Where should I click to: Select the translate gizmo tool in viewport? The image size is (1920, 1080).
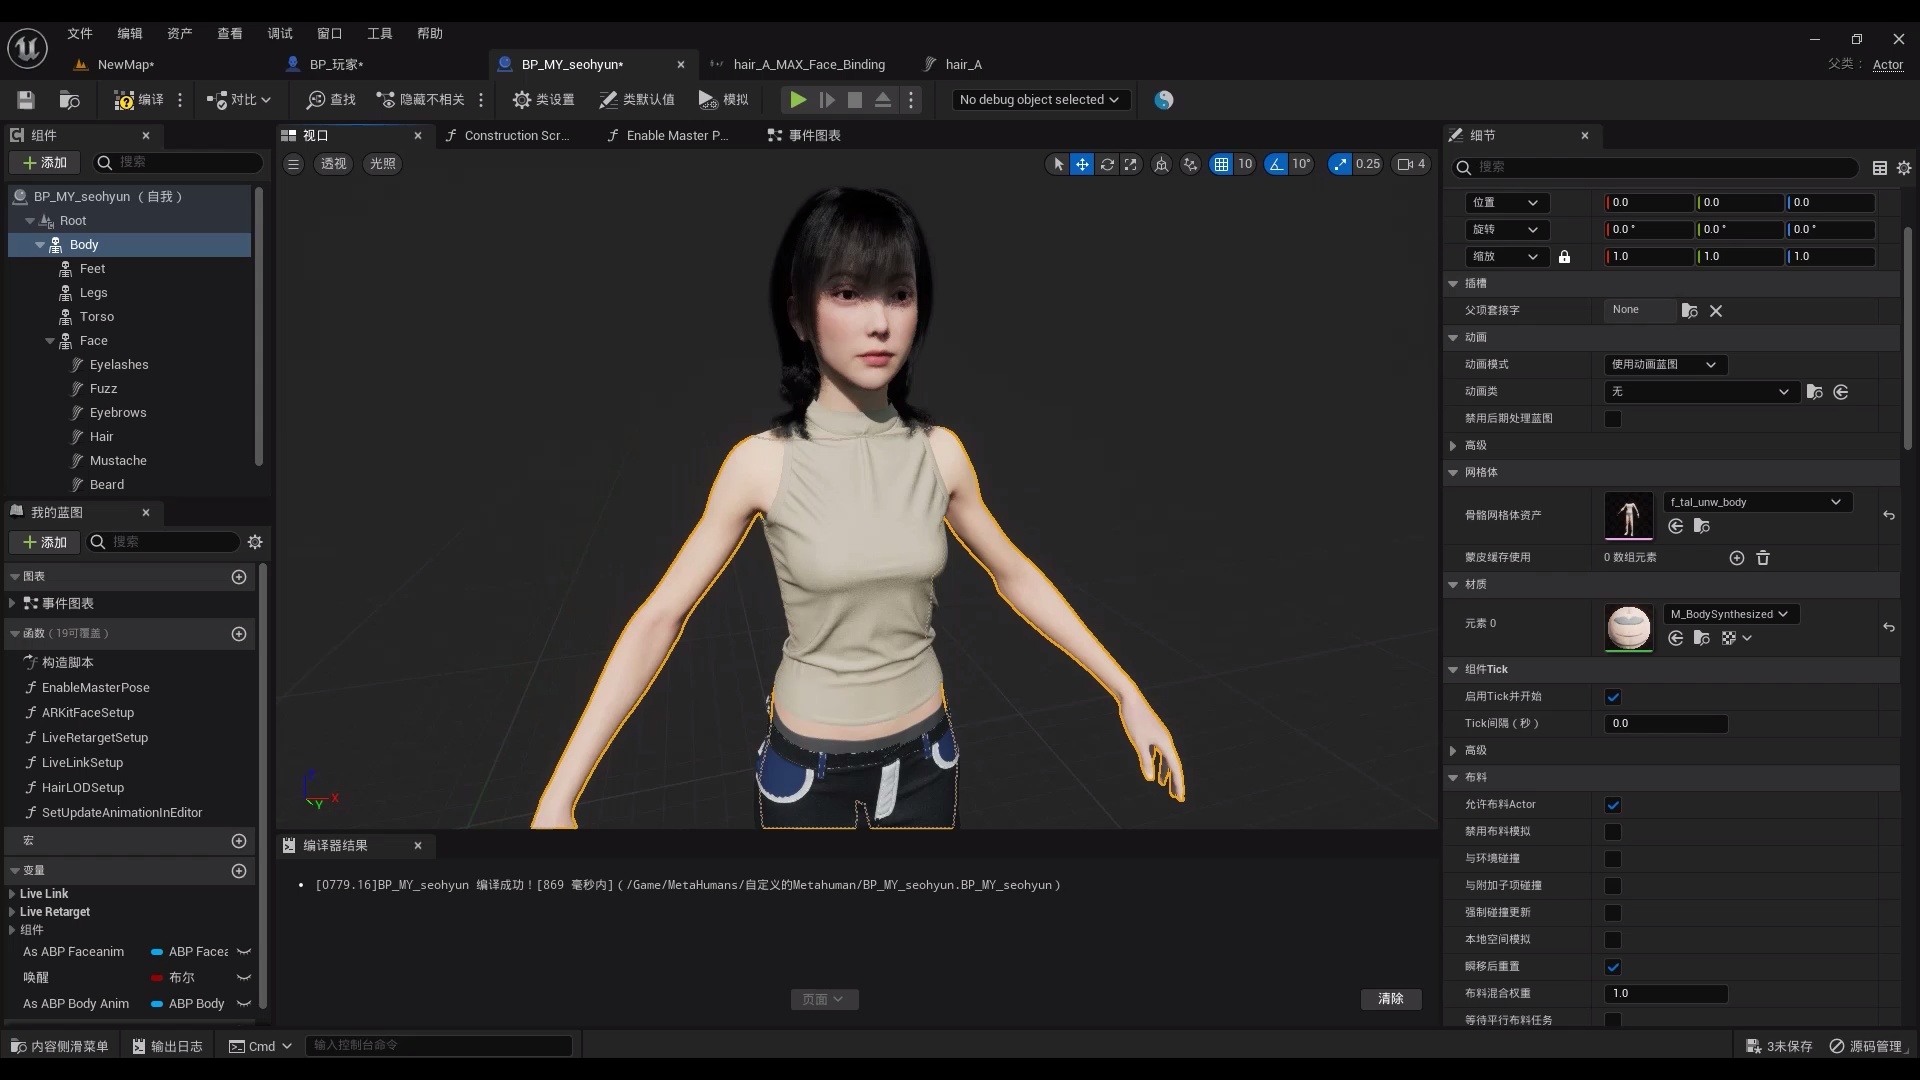pos(1082,164)
